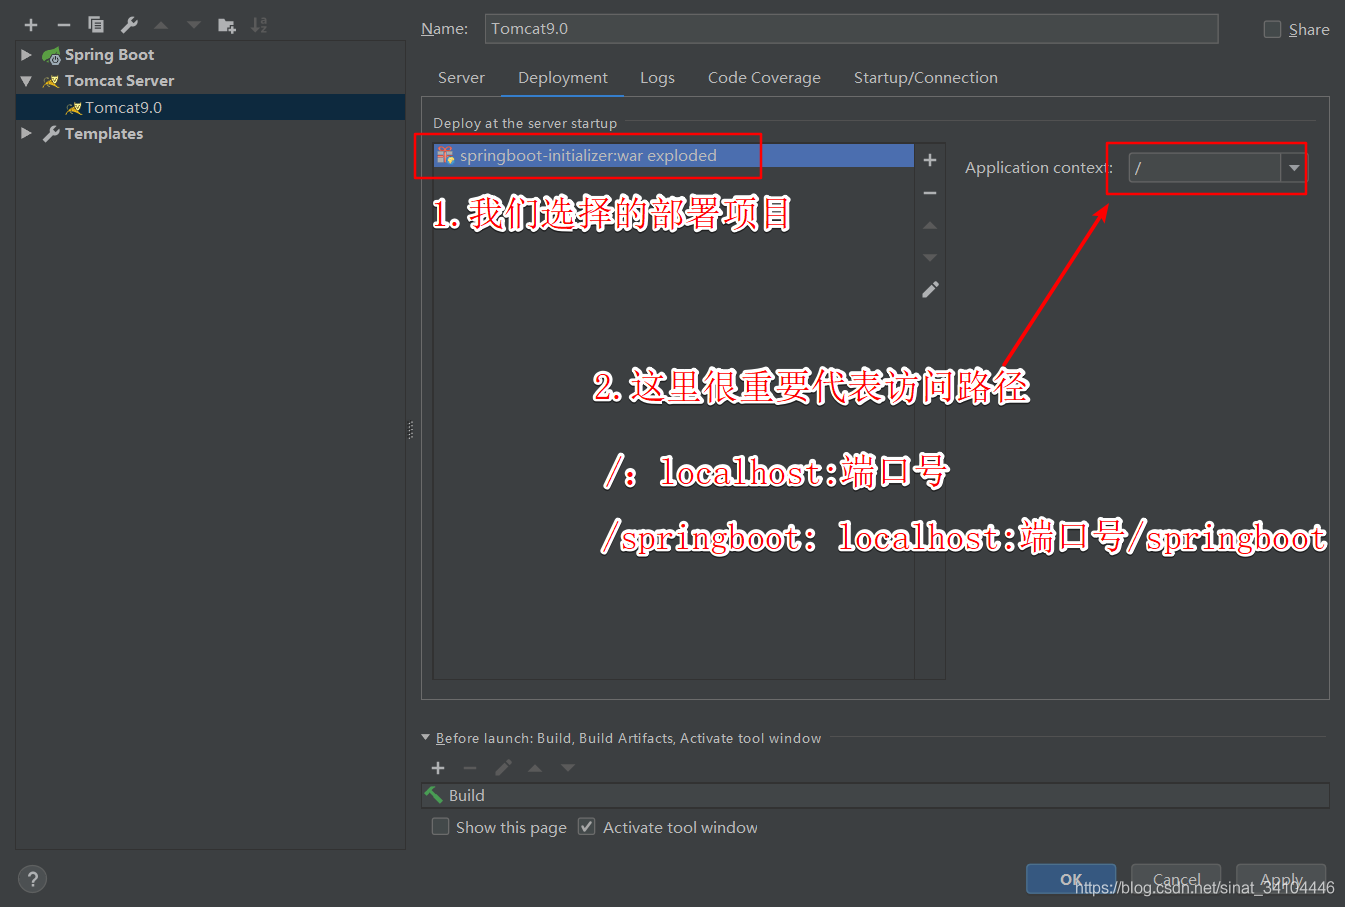Disable Activate tool window
Viewport: 1345px width, 907px height.
click(x=586, y=827)
